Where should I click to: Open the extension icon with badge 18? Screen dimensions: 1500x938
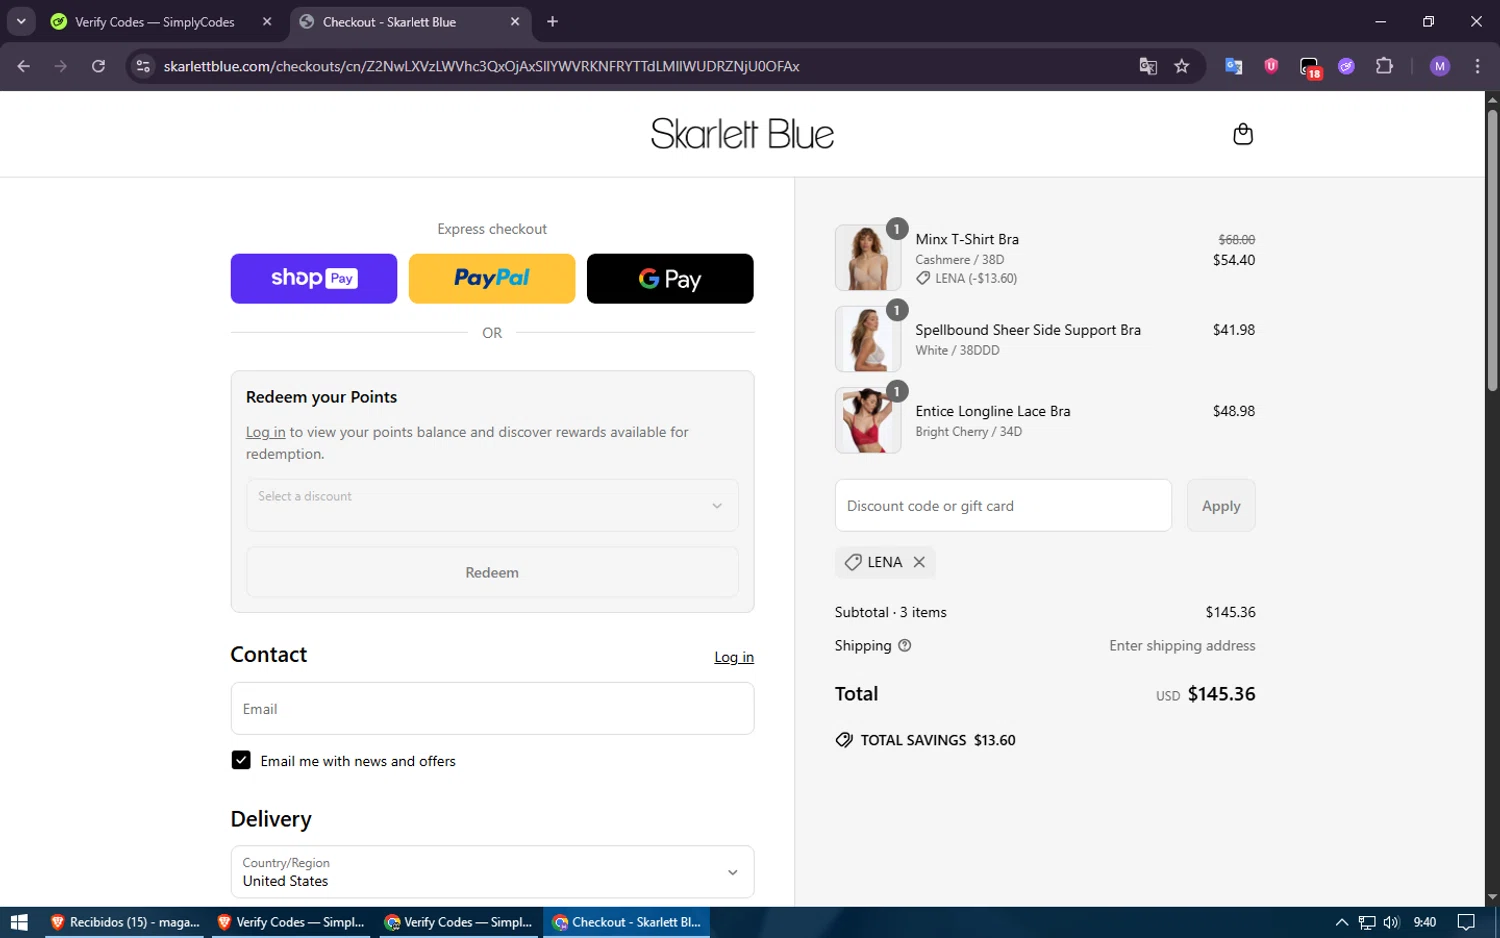(x=1310, y=67)
